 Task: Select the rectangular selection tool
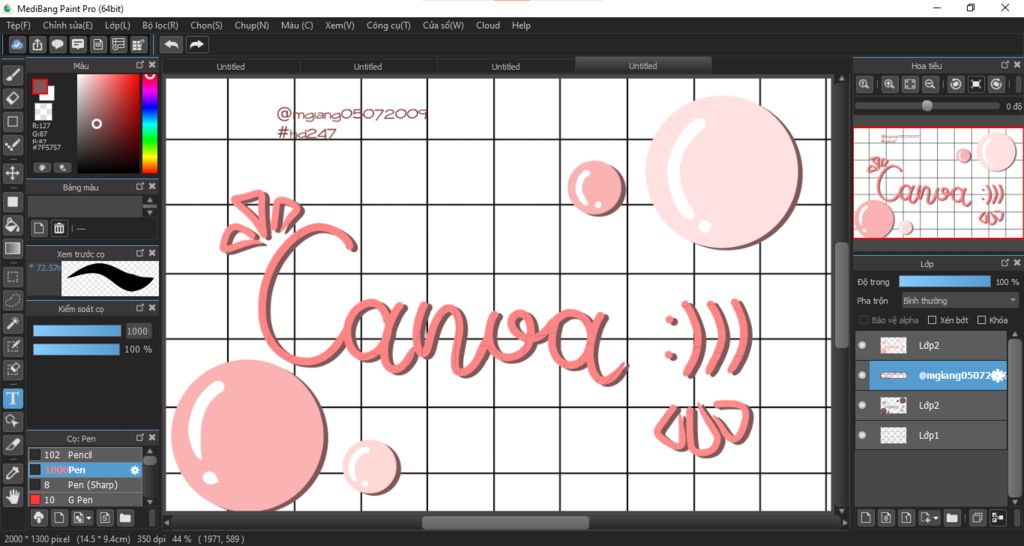coord(12,277)
